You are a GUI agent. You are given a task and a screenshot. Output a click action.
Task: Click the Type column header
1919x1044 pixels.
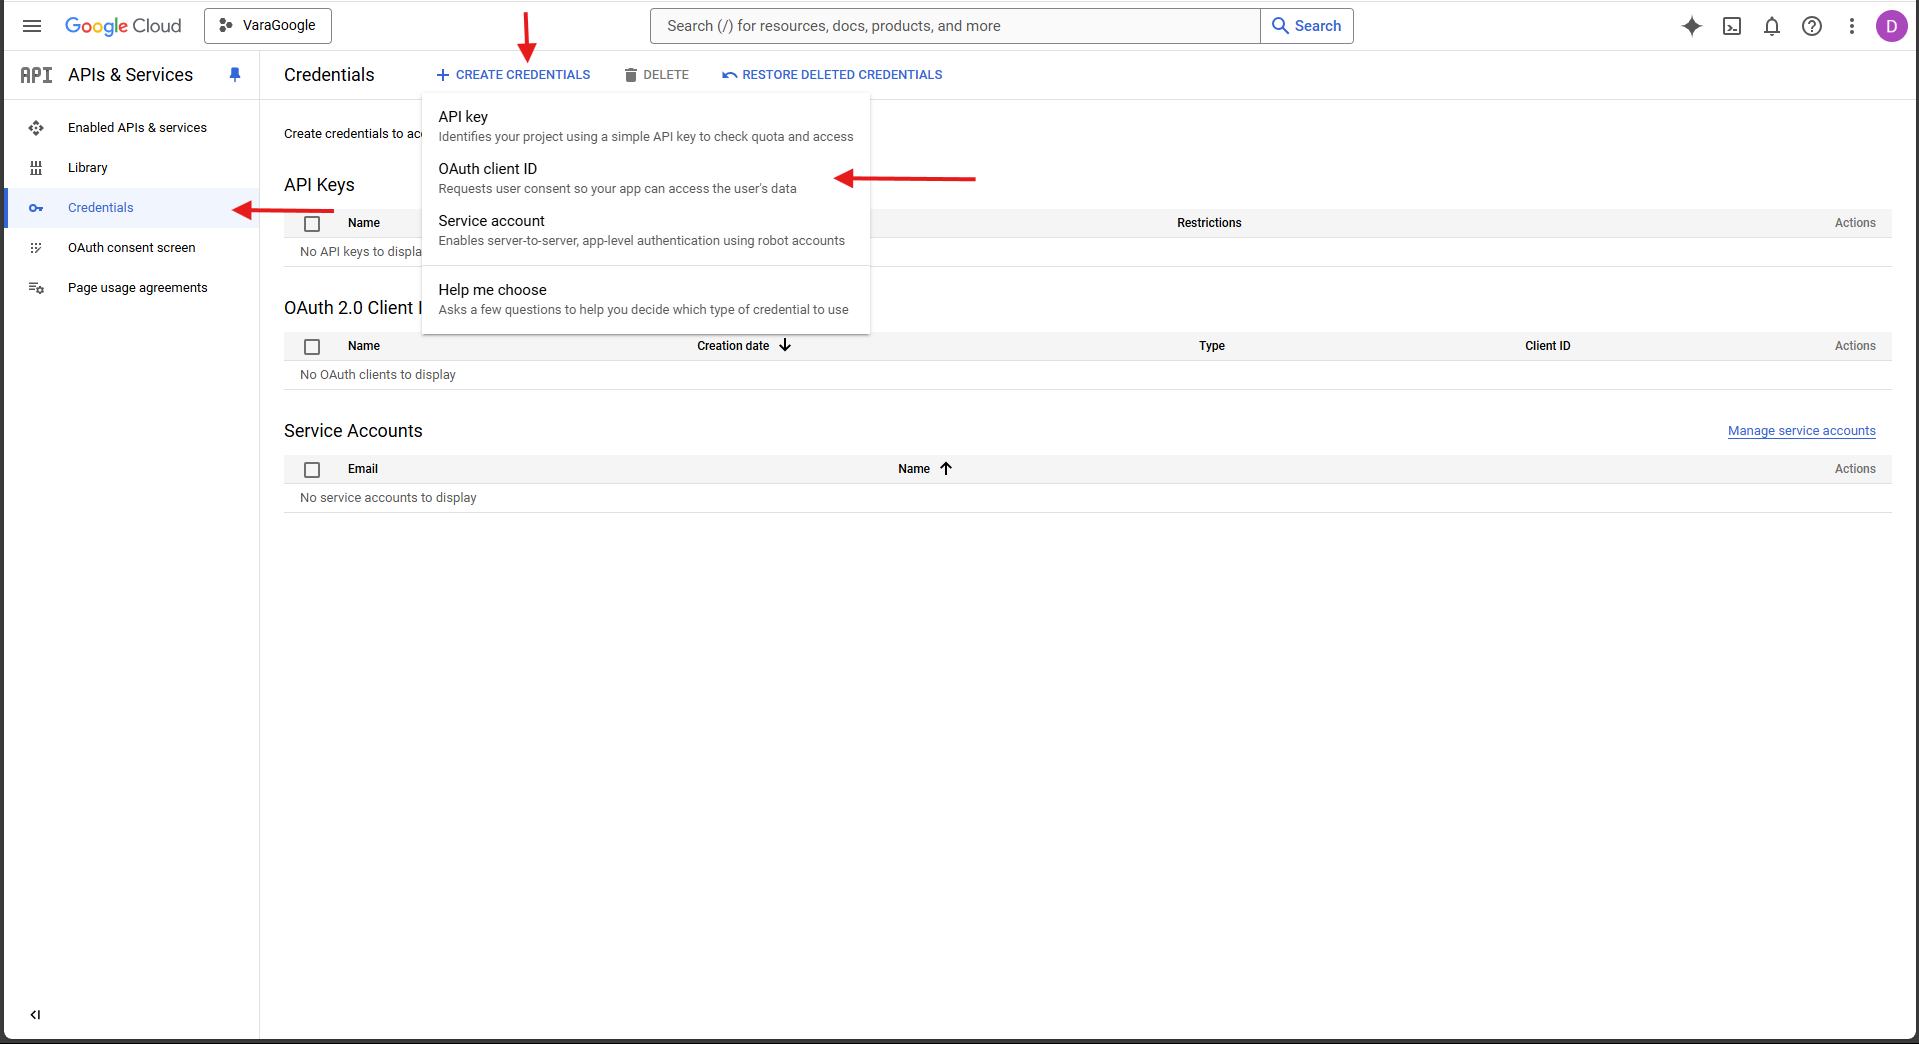click(1212, 346)
